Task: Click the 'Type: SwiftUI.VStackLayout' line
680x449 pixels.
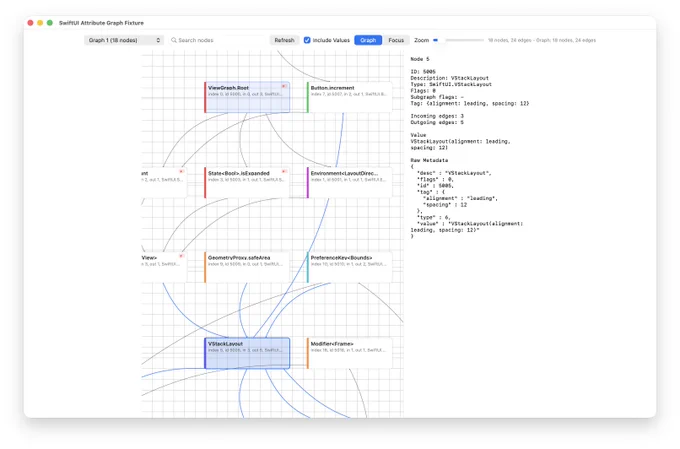Action: click(451, 84)
